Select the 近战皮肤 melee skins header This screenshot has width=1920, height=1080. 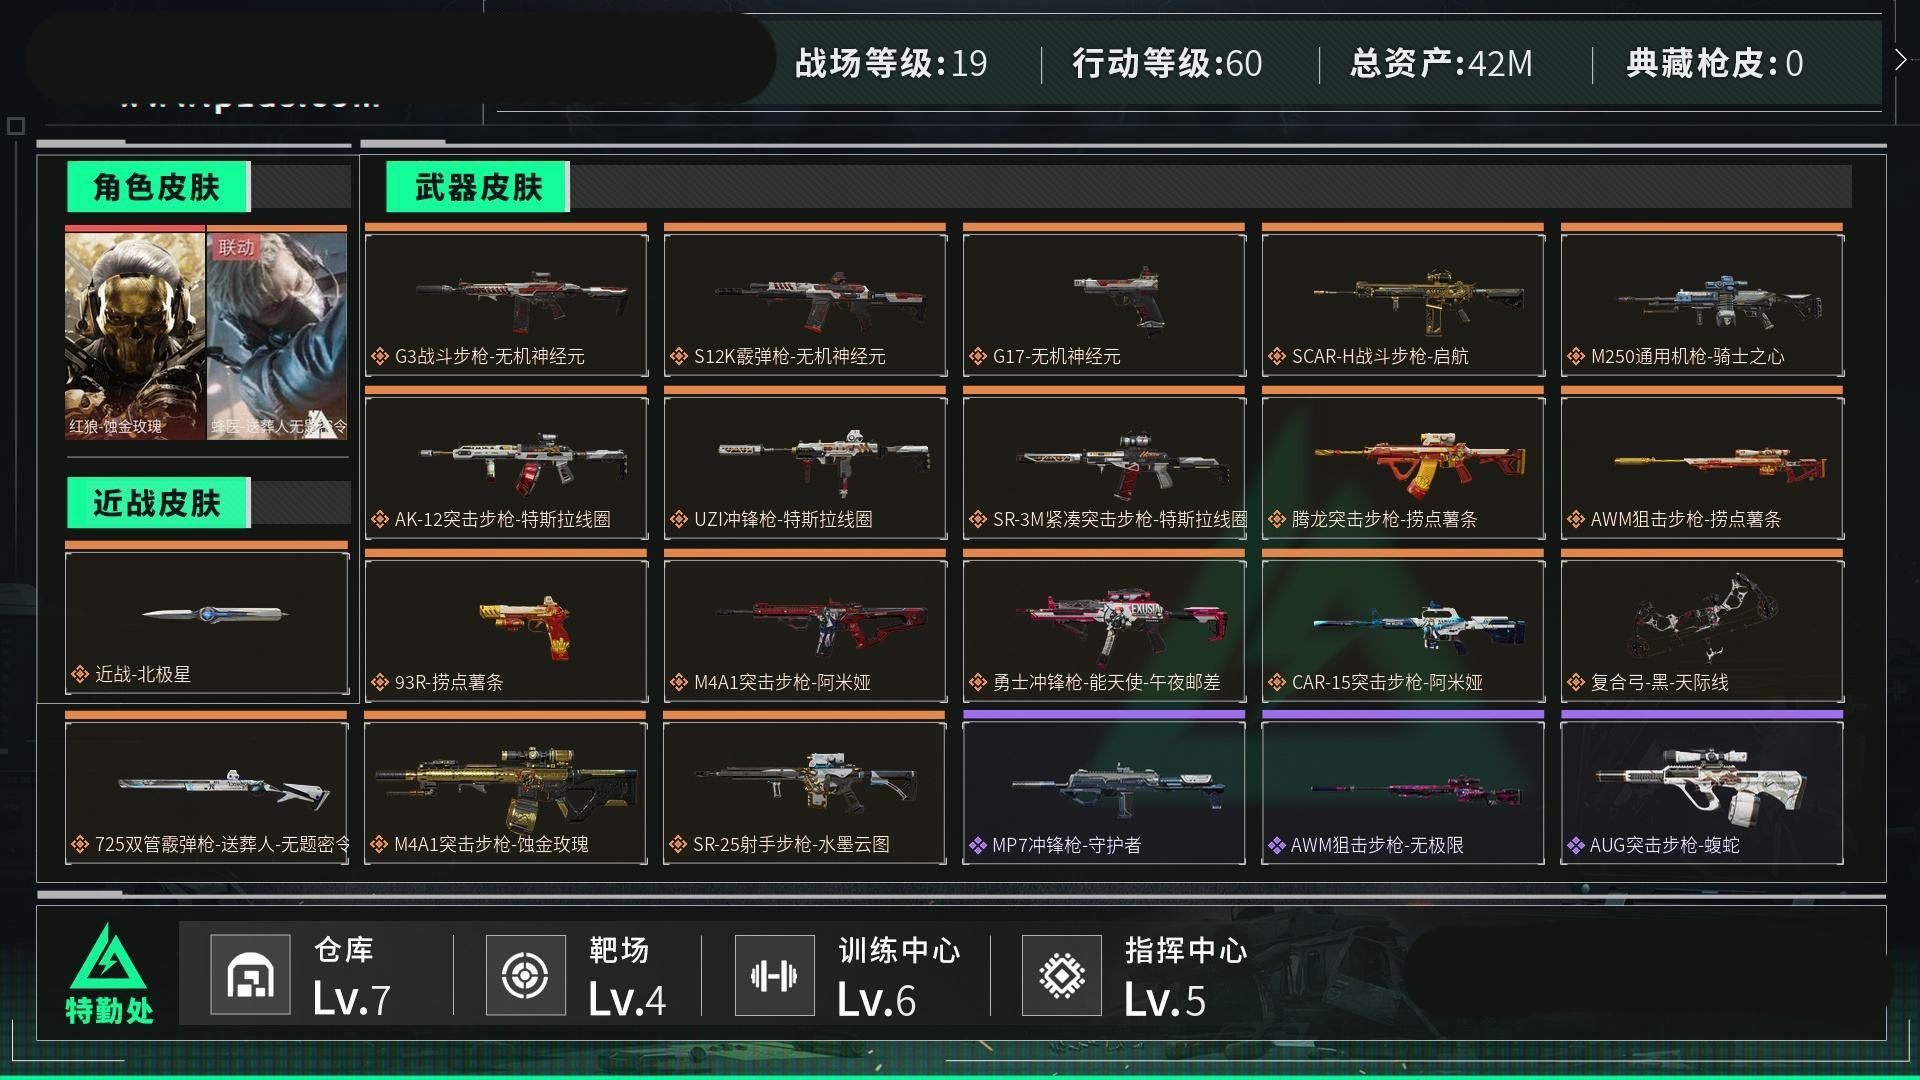pos(158,503)
